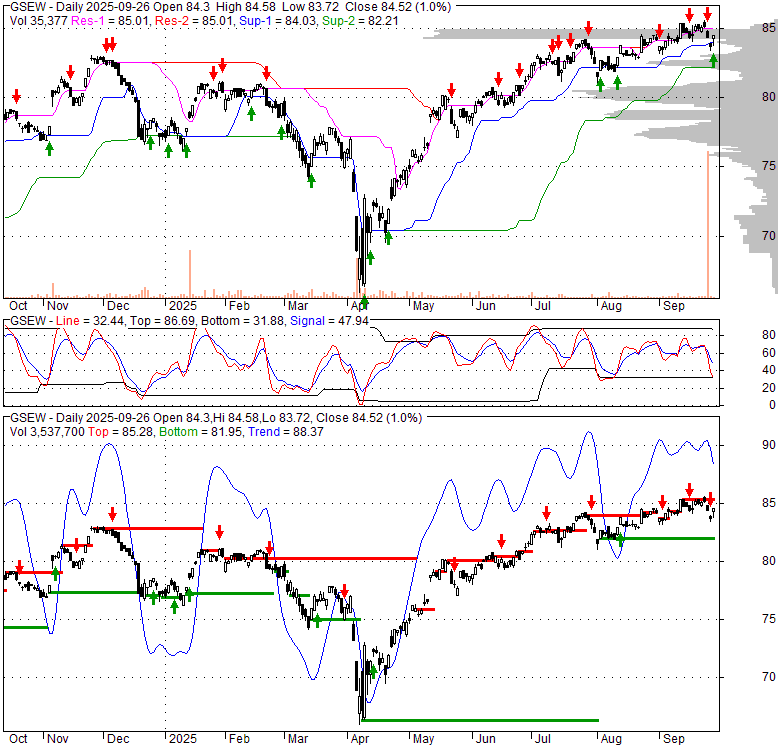Click the Nov label on bottom chart's date axis

tap(57, 739)
